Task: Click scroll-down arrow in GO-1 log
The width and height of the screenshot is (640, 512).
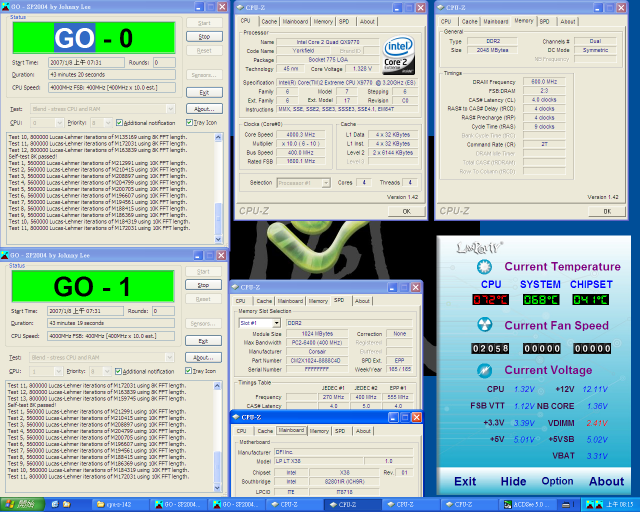Action: 218,488
